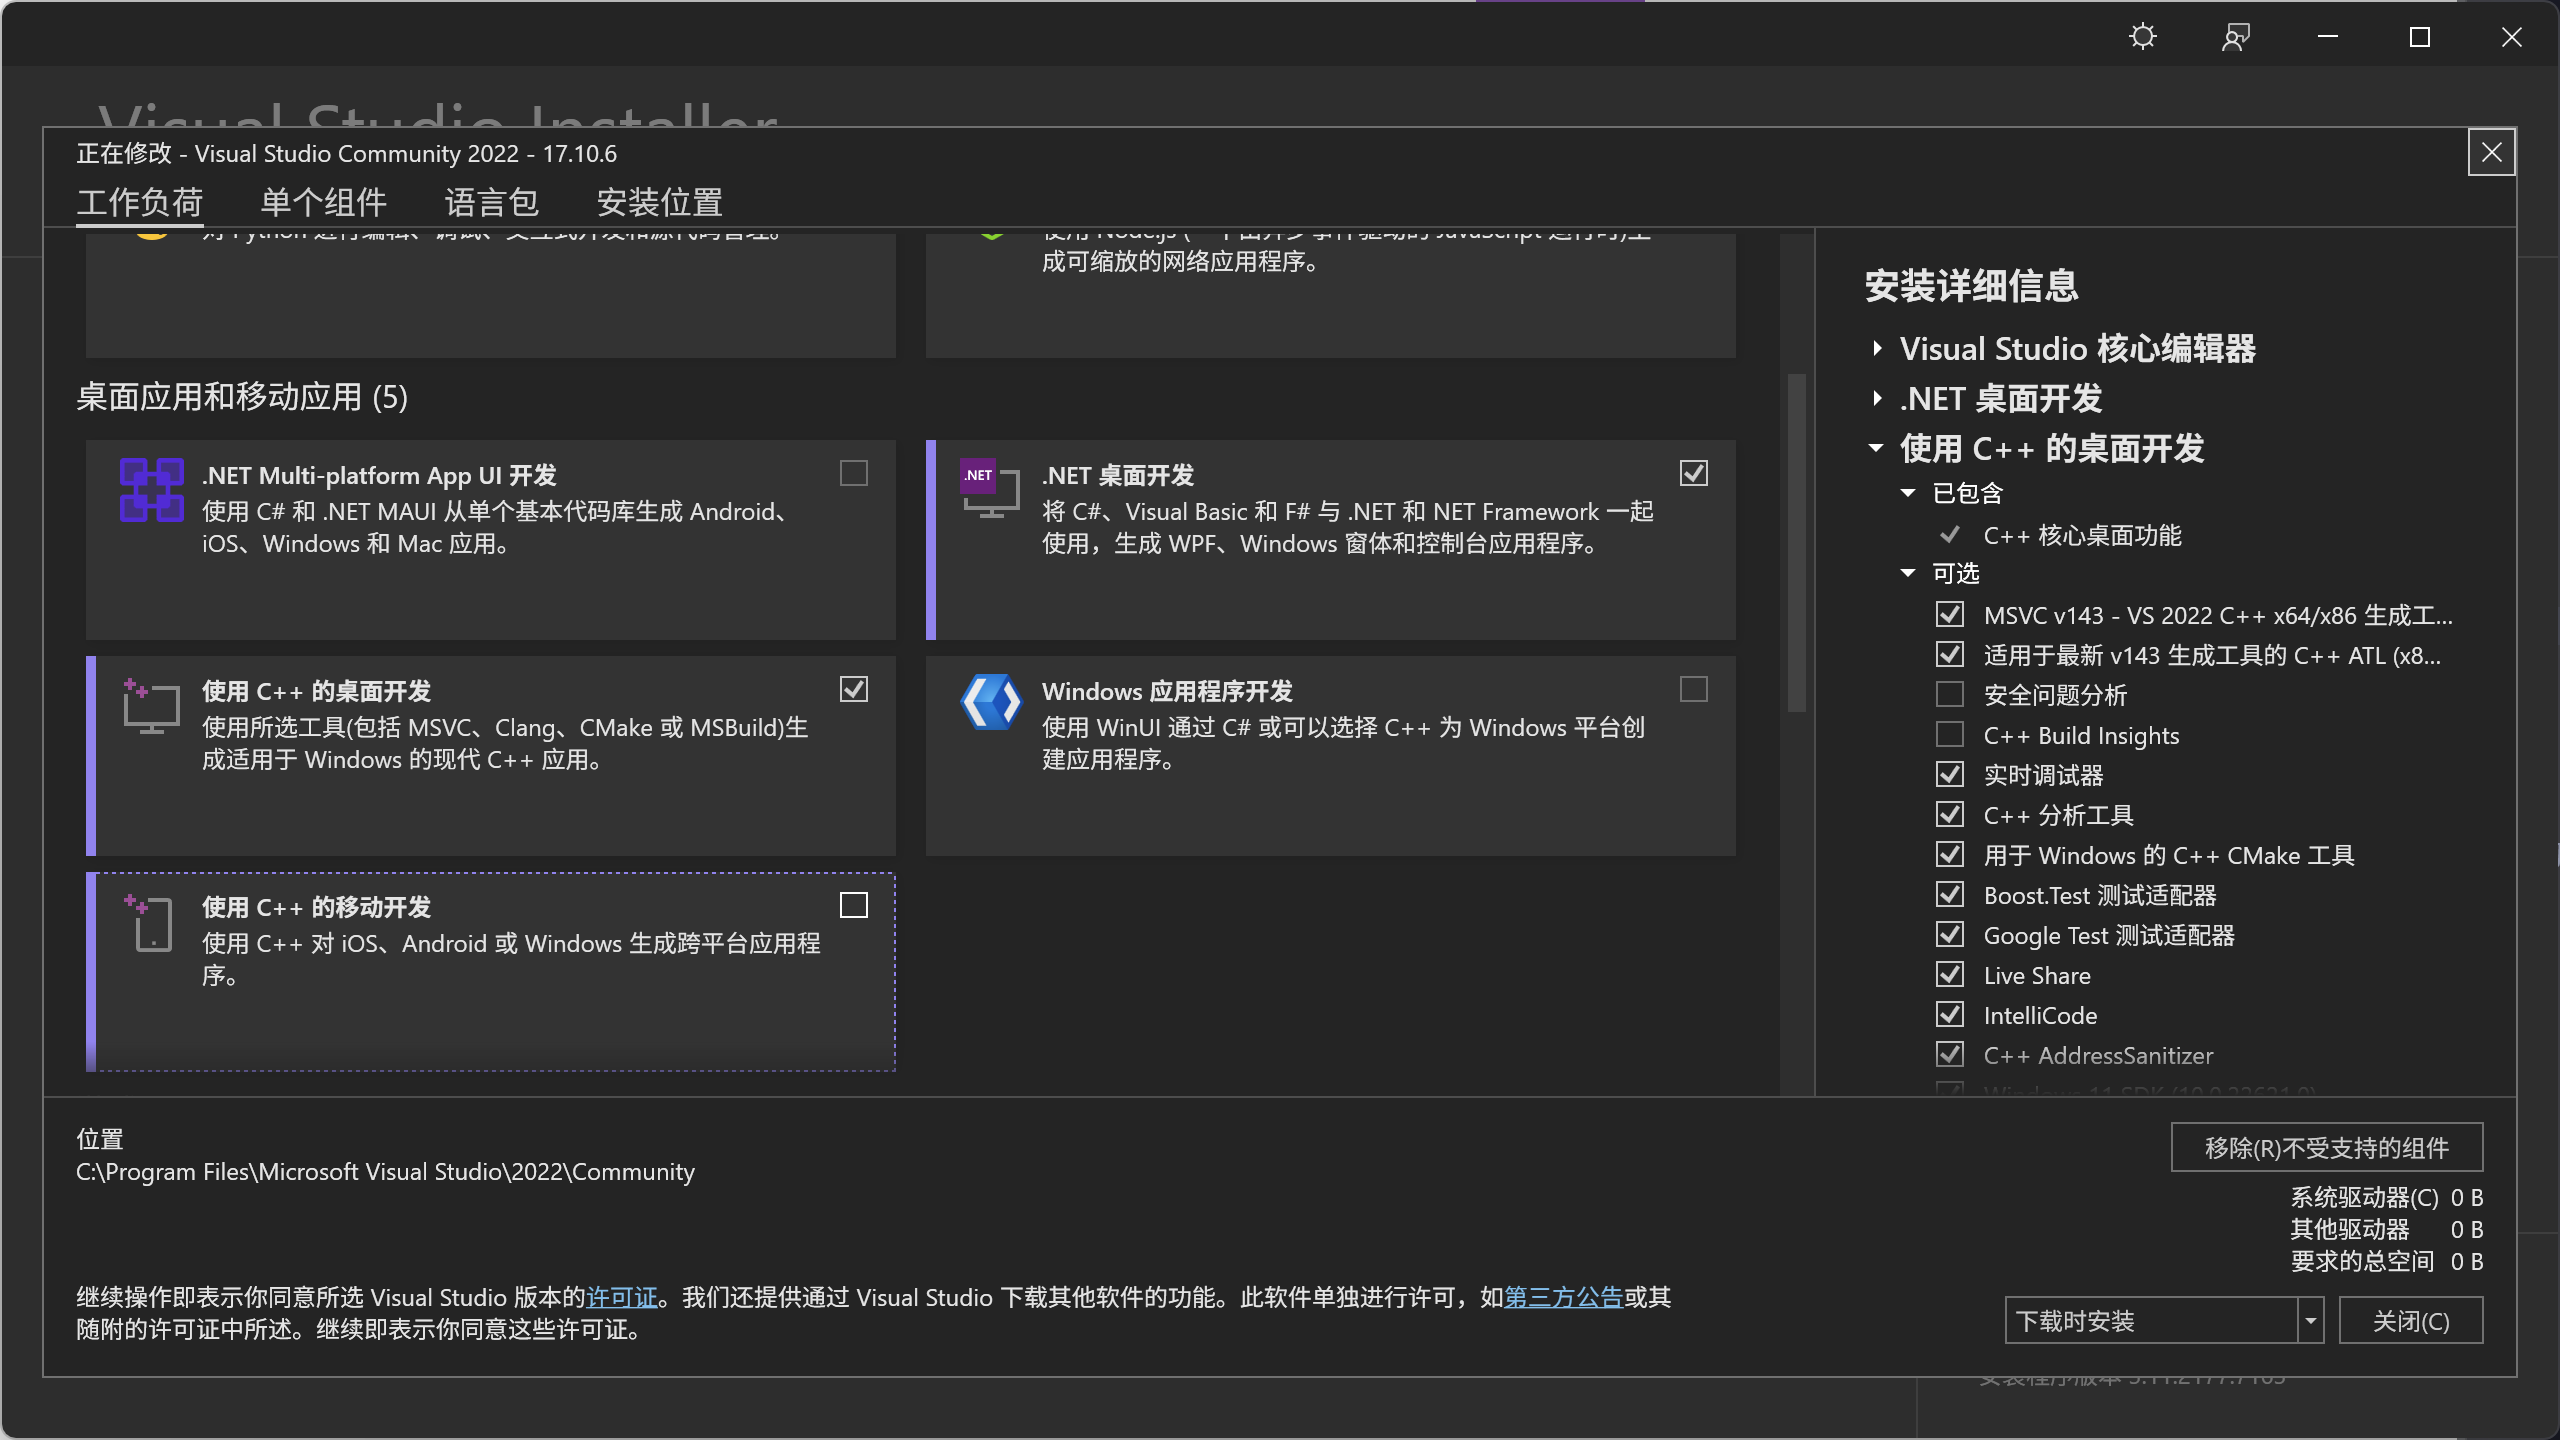Switch to 安装位置 tab
2560x1440 pixels.
click(660, 203)
